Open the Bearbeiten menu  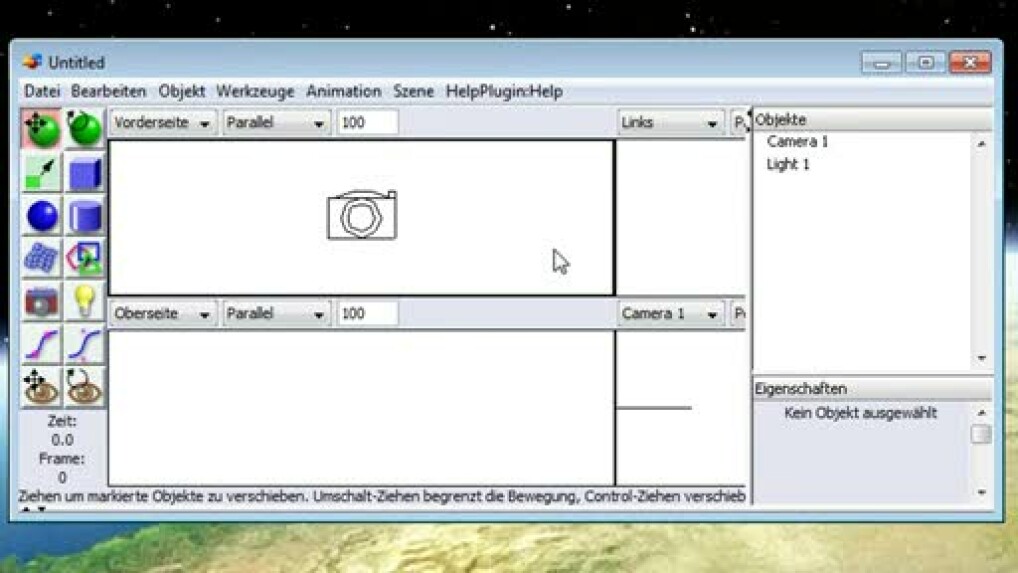point(109,91)
